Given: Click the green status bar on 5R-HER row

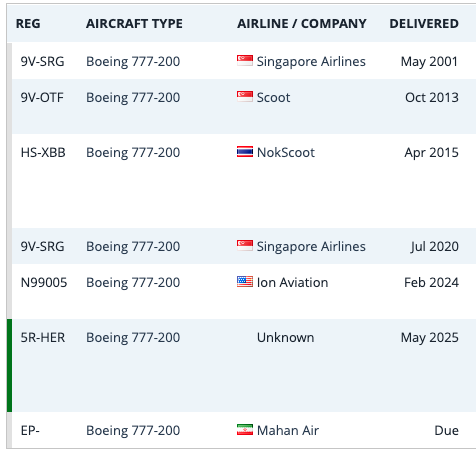Looking at the screenshot, I should (x=9, y=365).
